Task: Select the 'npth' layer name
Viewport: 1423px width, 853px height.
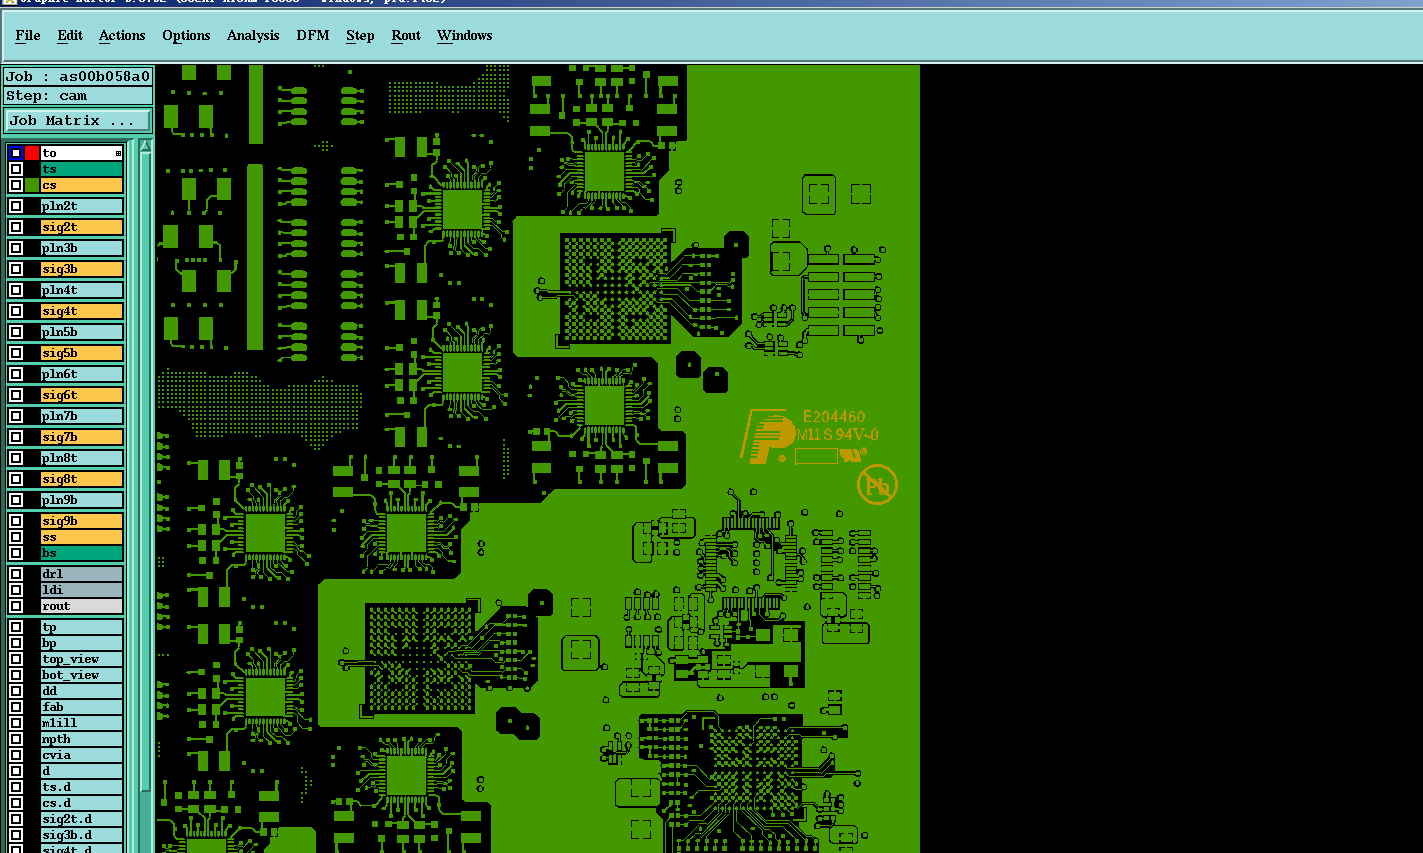Action: 81,739
